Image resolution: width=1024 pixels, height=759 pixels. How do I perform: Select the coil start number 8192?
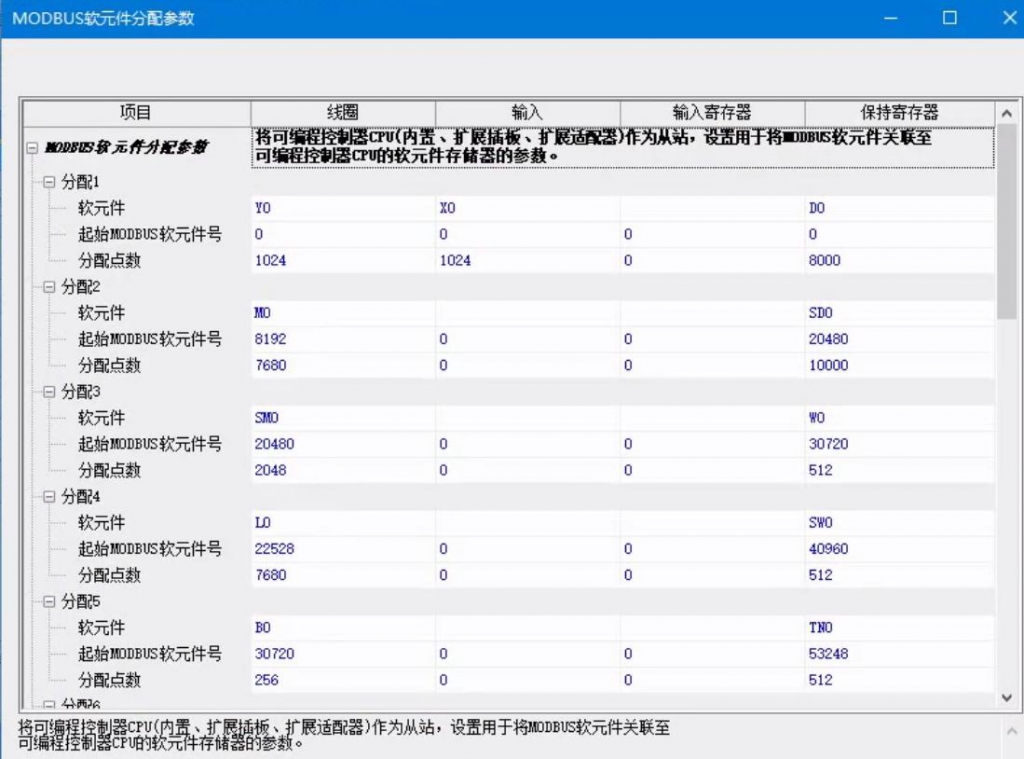pos(343,339)
